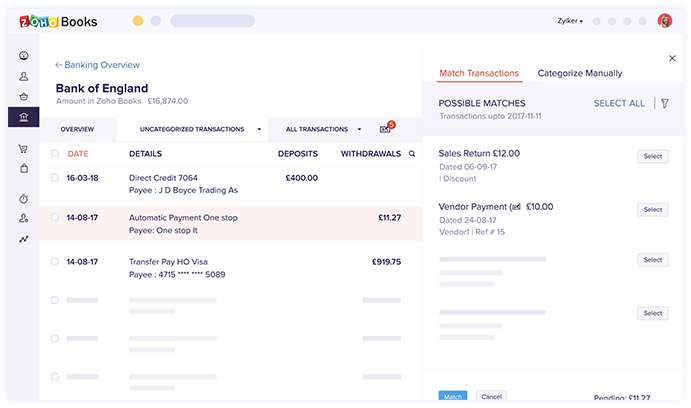The width and height of the screenshot is (691, 408).
Task: Open the bank feeds icon with badge
Action: tap(386, 128)
